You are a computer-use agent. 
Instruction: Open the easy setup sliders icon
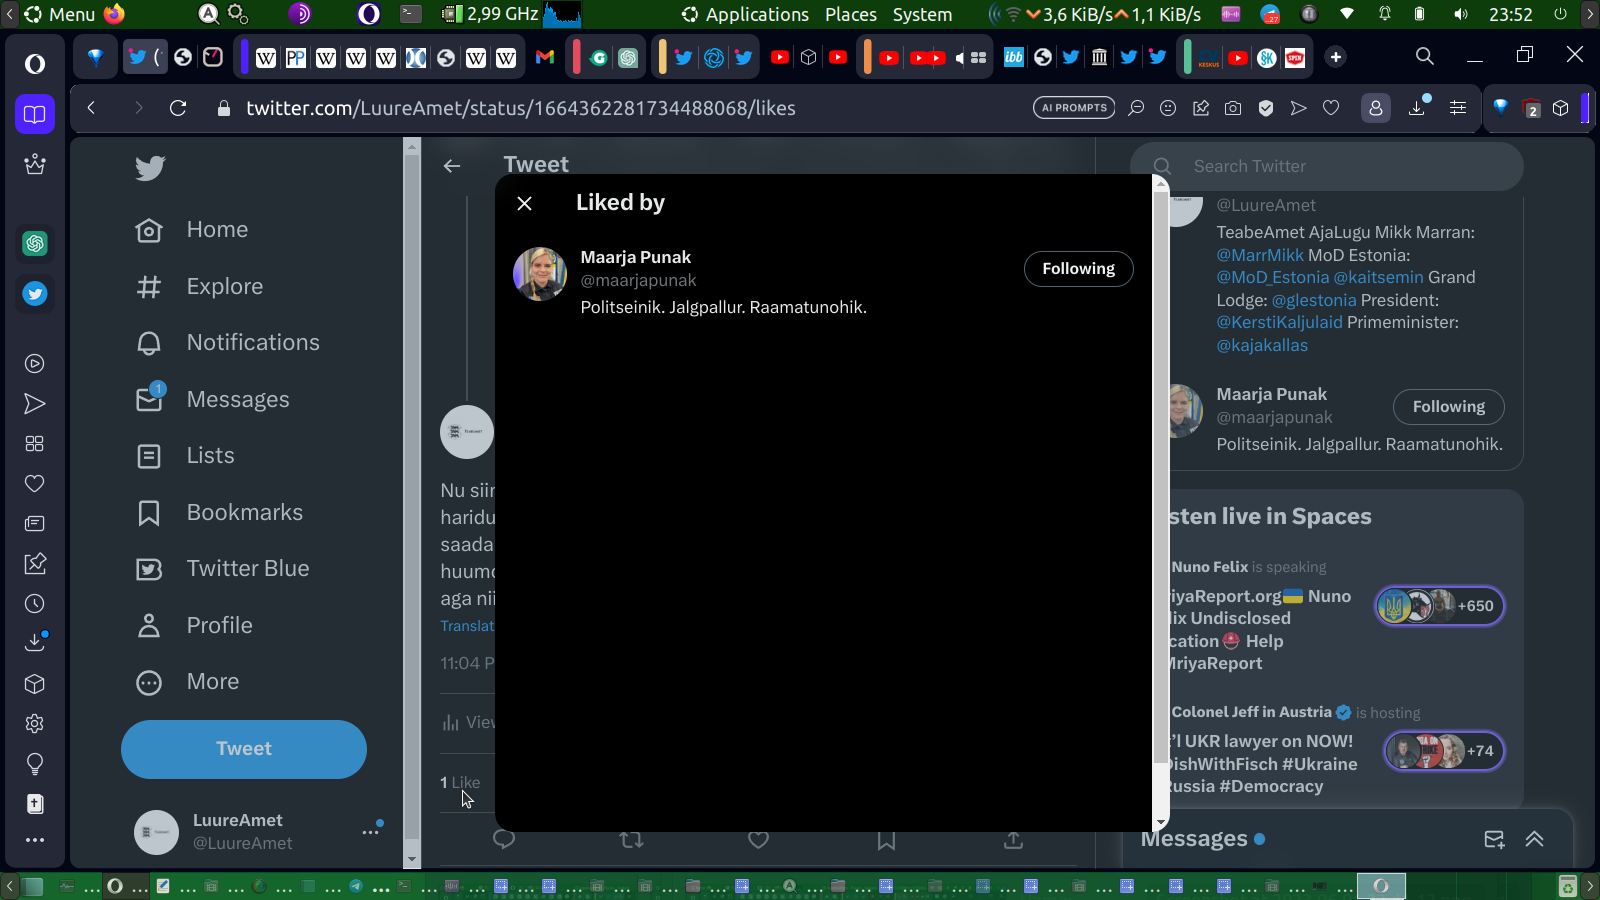click(1458, 108)
